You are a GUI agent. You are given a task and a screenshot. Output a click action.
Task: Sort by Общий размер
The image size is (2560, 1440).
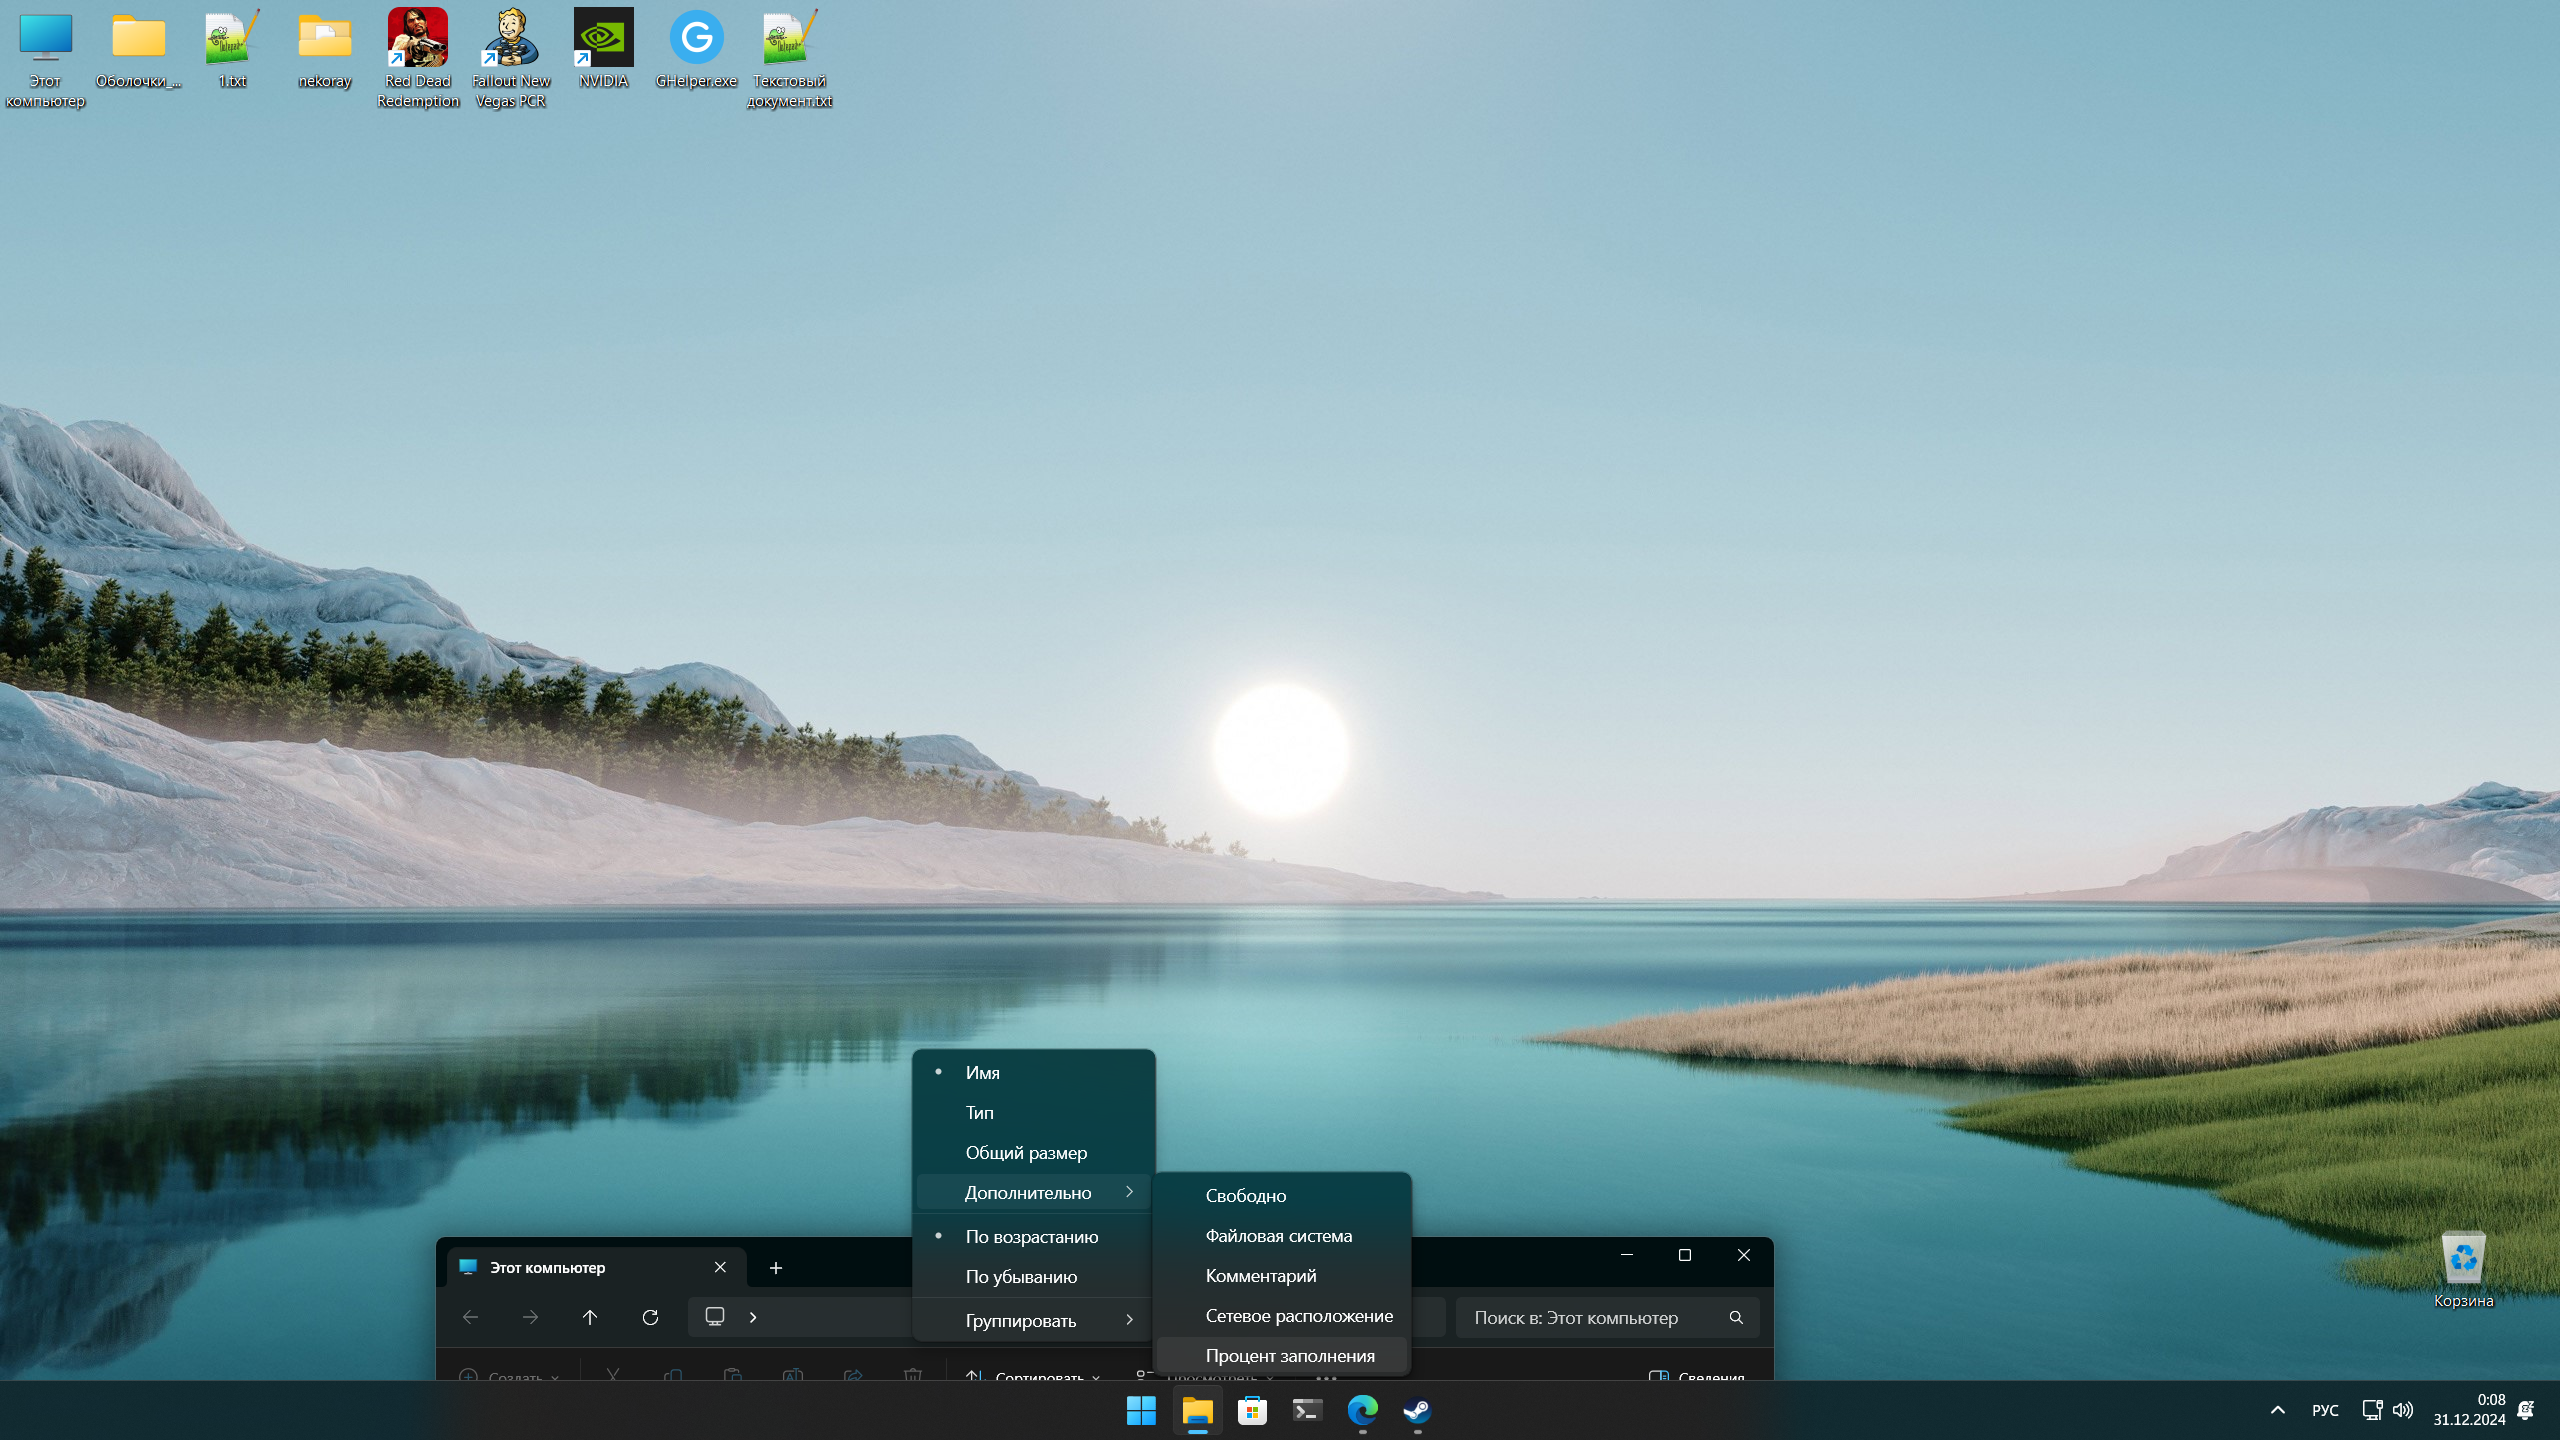1034,1152
